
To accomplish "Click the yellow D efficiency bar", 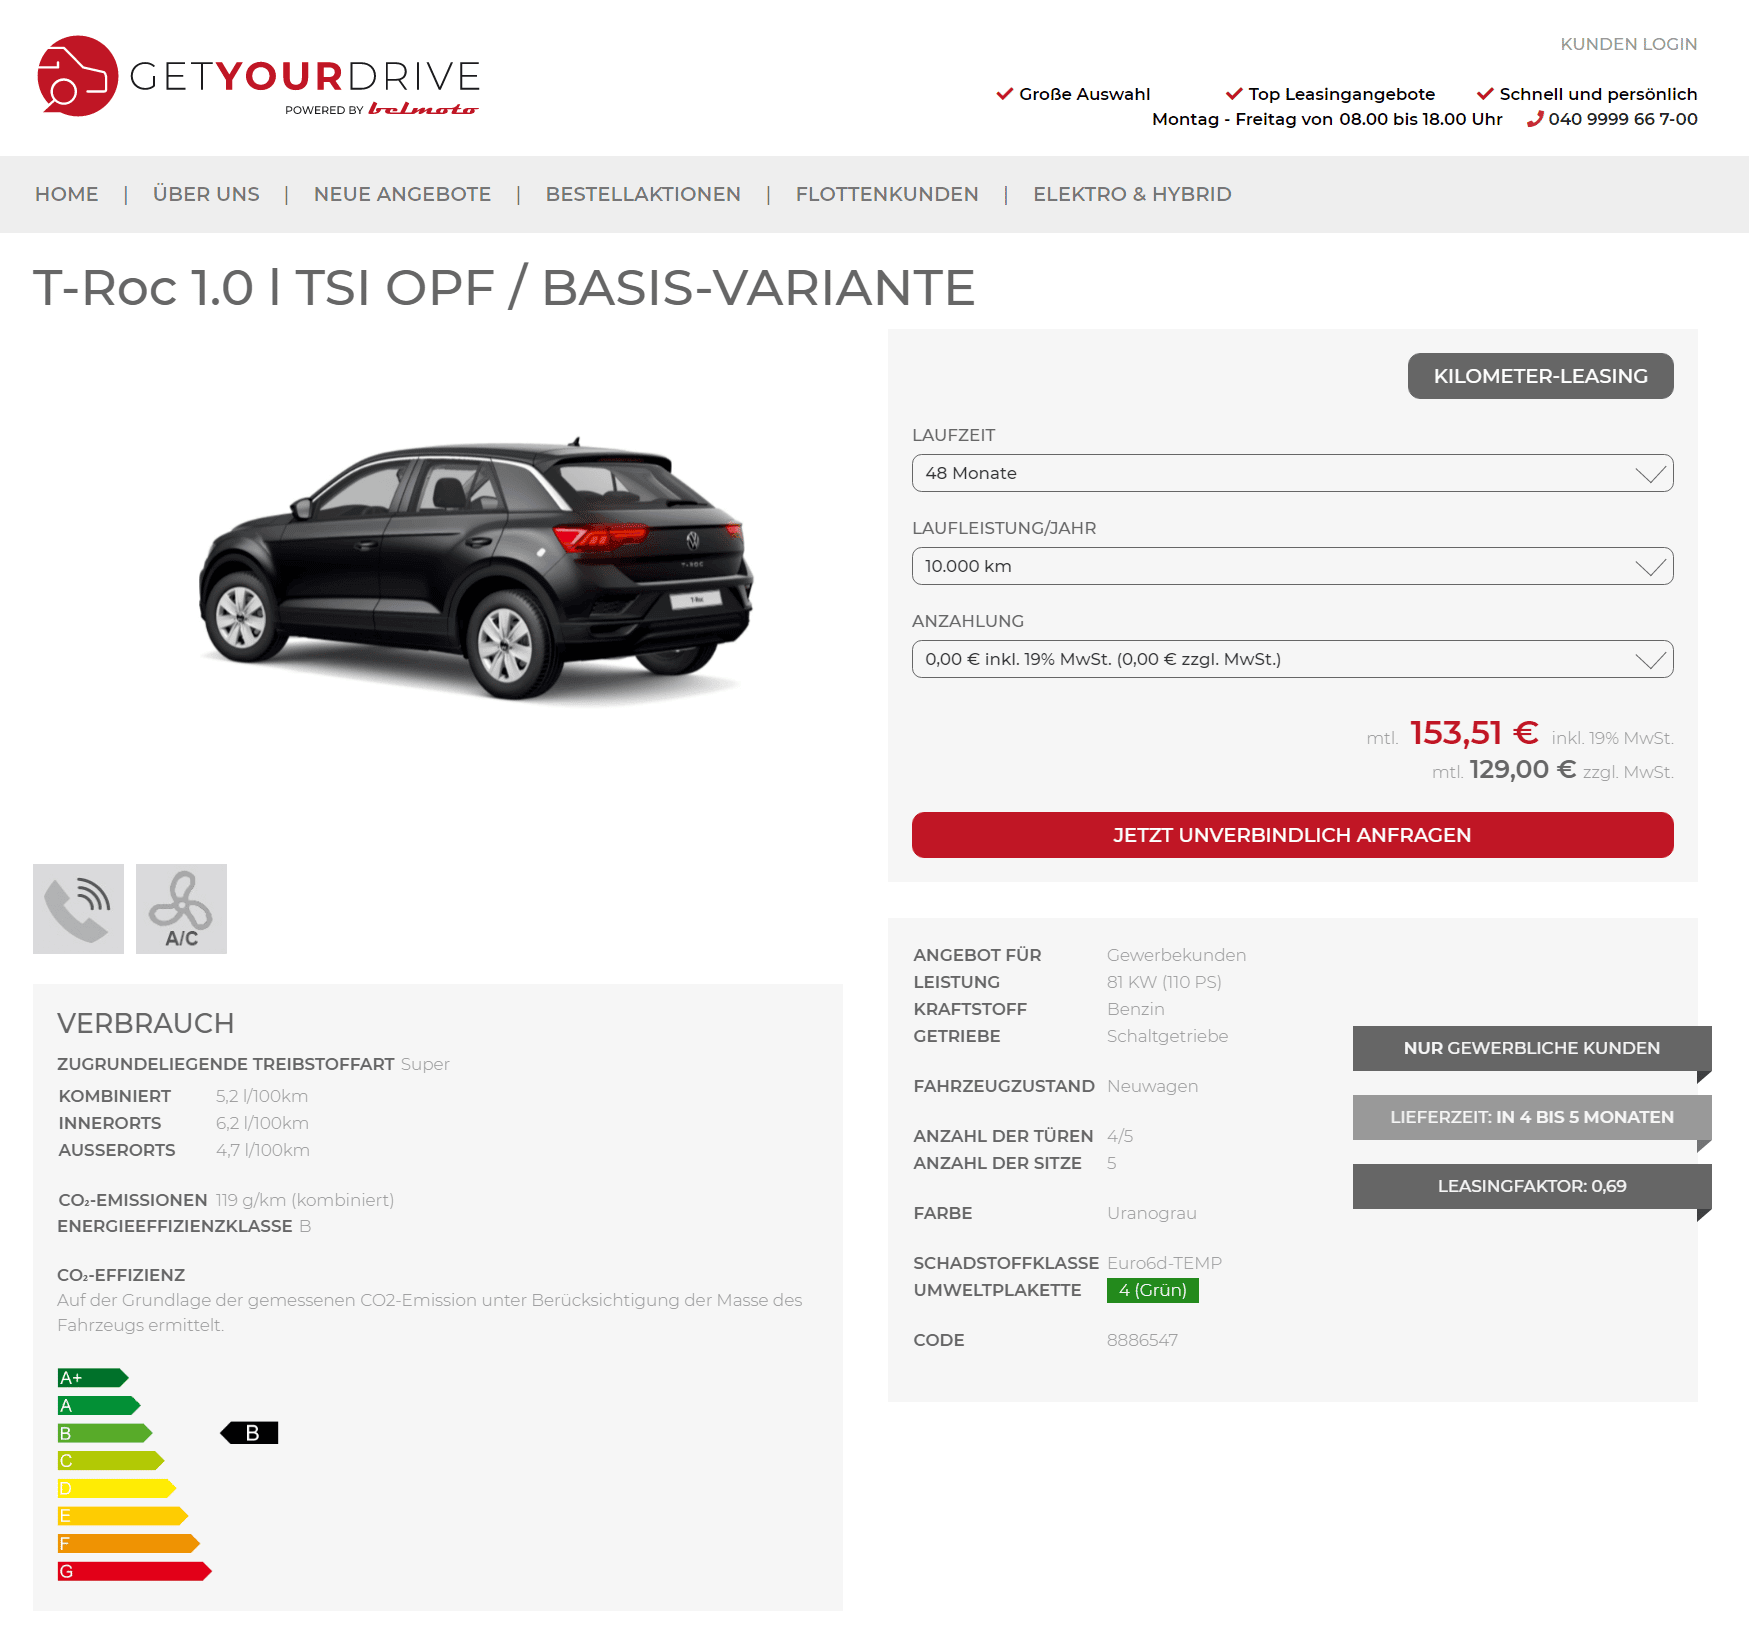I will pyautogui.click(x=117, y=1488).
